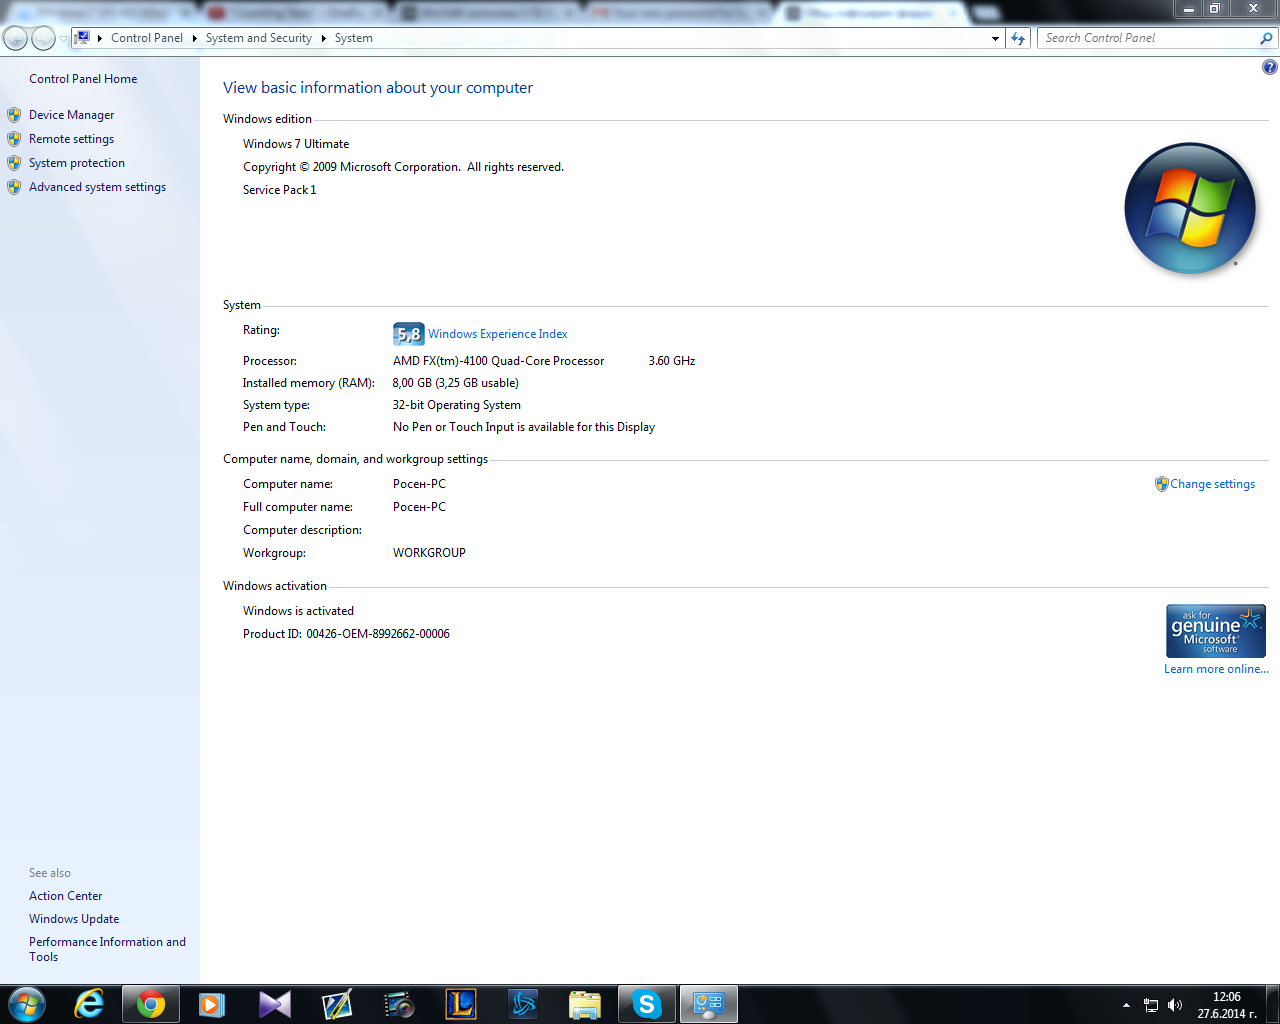Open the Windows Experience Index link

(x=498, y=334)
